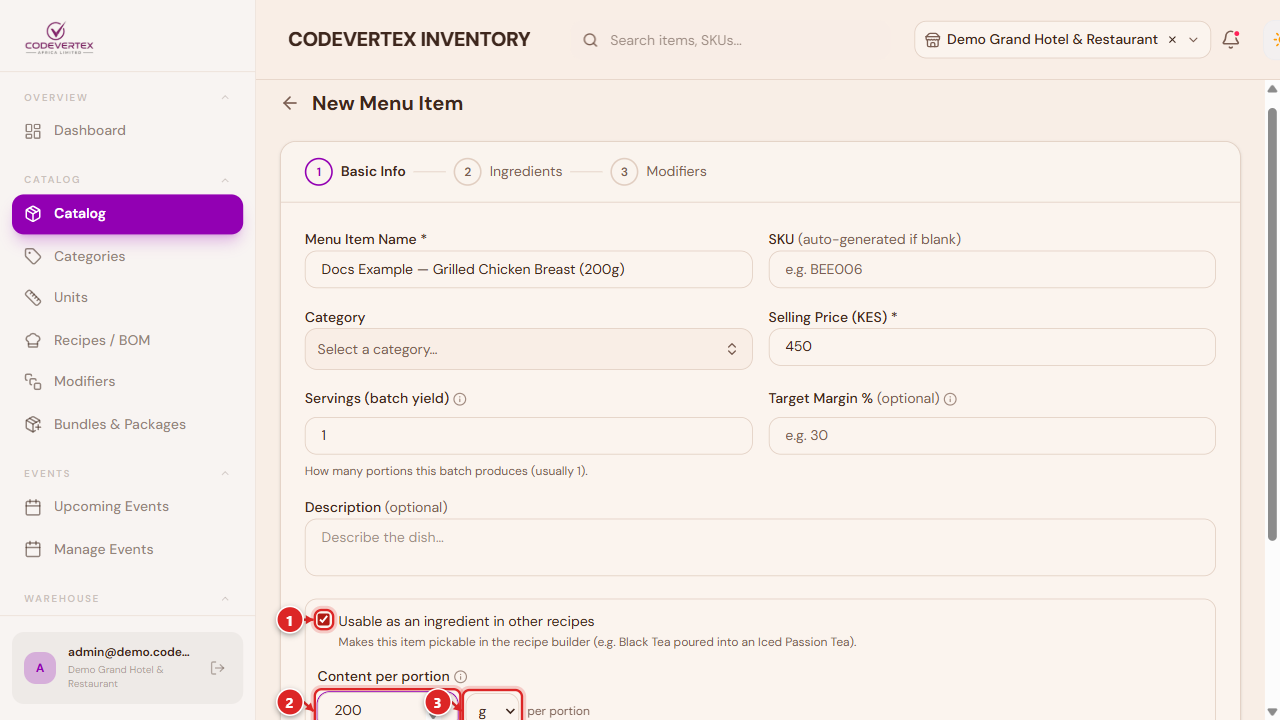Click the Target Margin % field
The image size is (1280, 720).
[x=992, y=436]
